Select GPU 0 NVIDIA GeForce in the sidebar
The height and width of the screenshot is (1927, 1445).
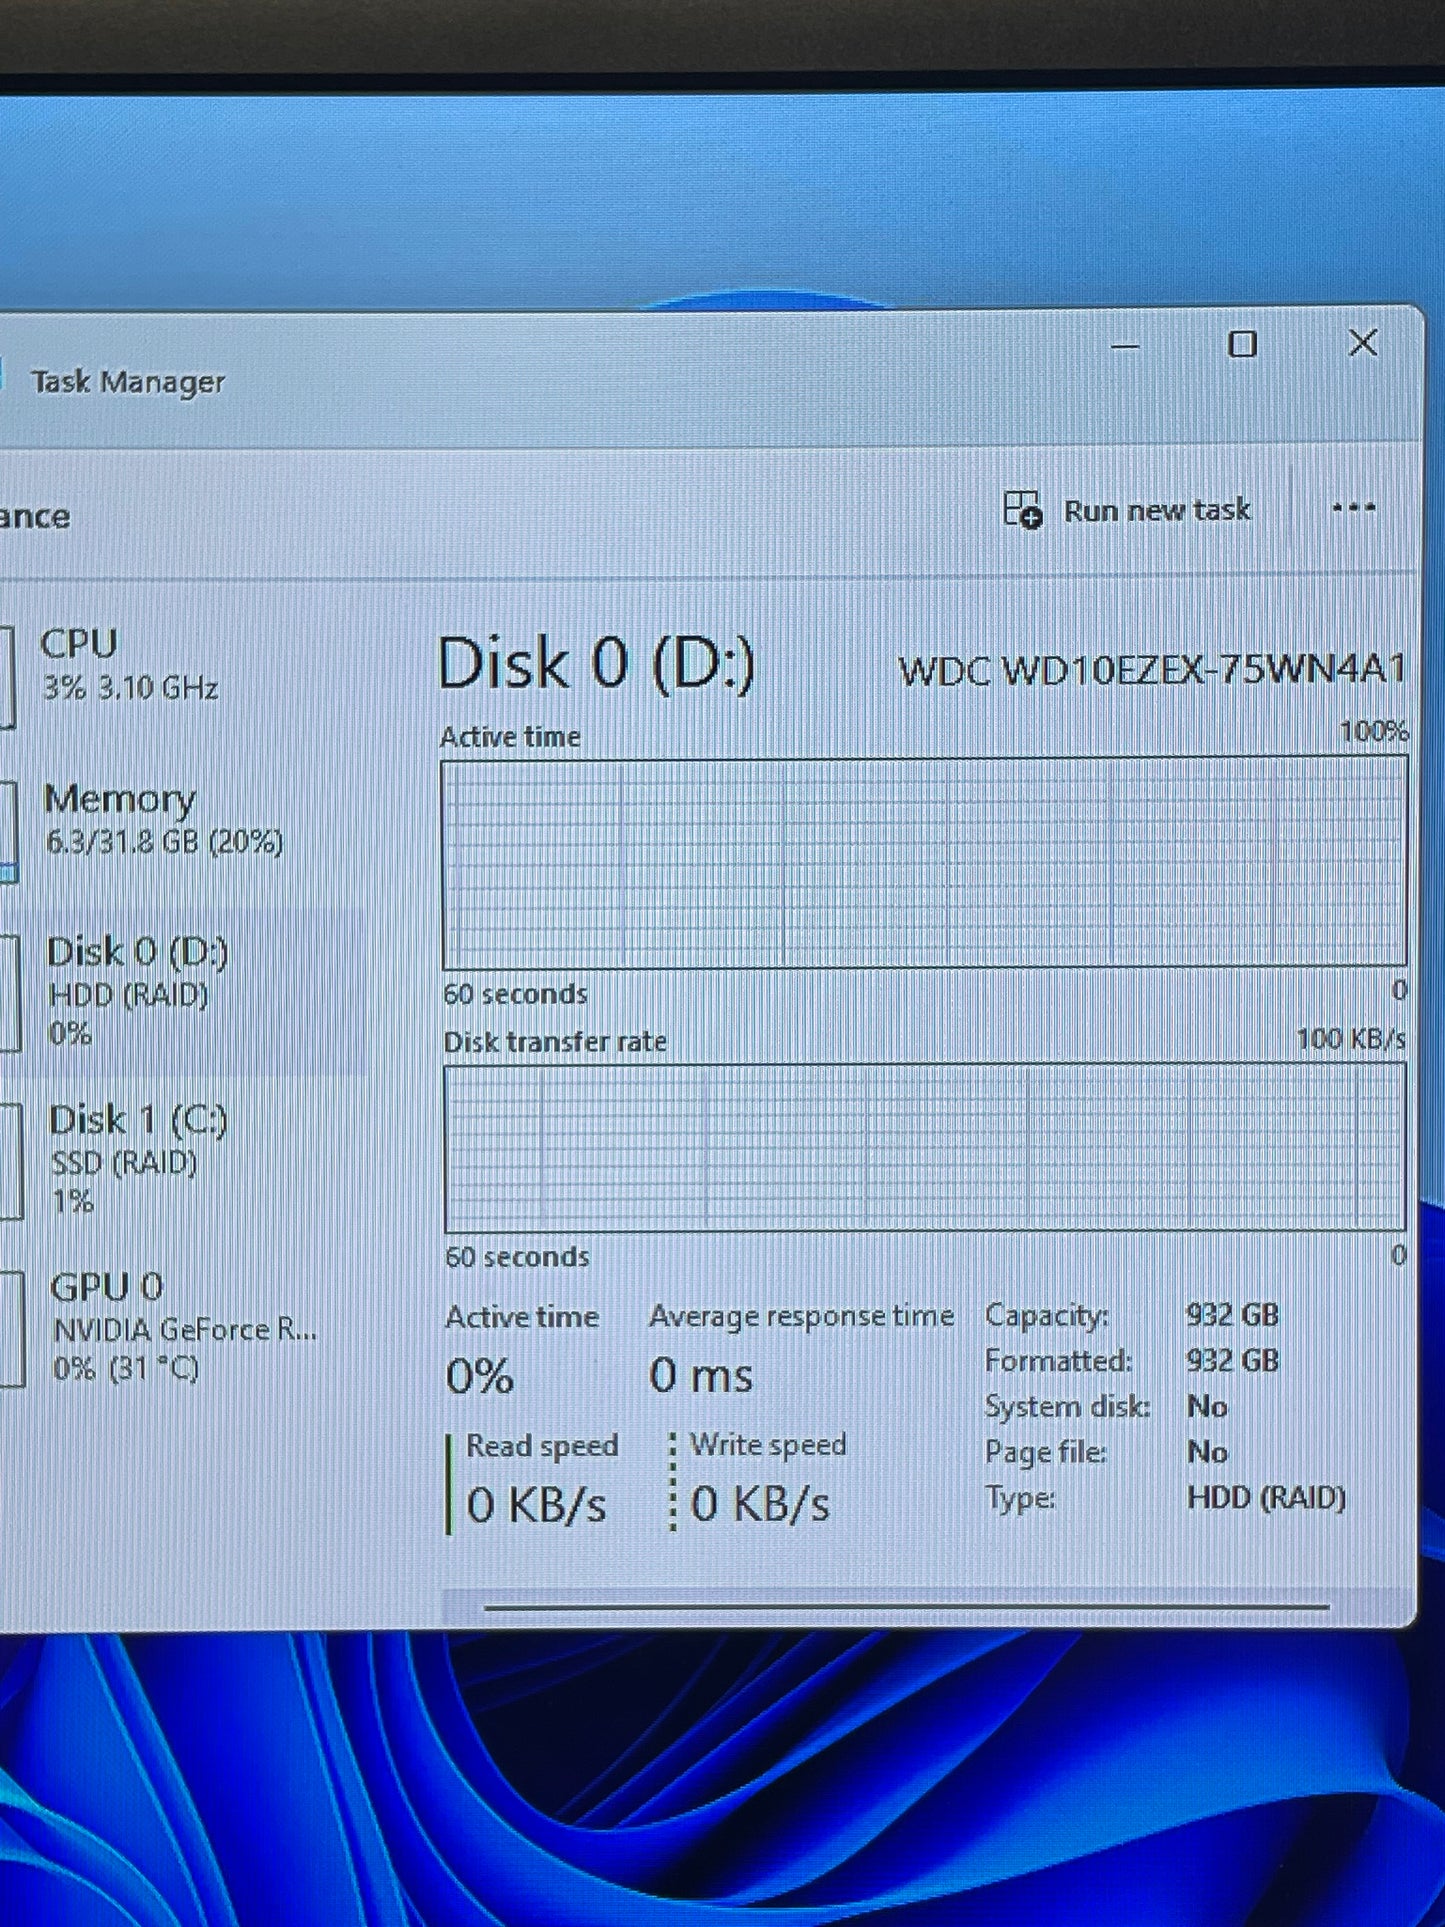(183, 1327)
